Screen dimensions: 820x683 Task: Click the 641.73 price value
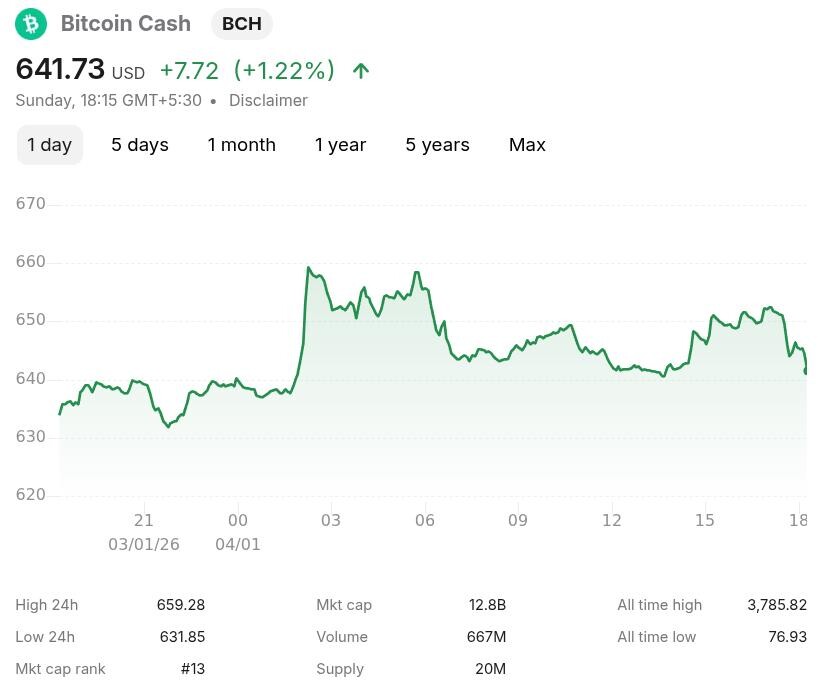(x=60, y=69)
